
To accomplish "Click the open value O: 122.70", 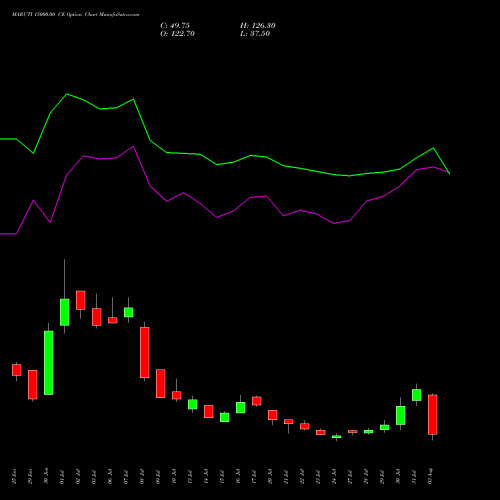I will point(177,34).
